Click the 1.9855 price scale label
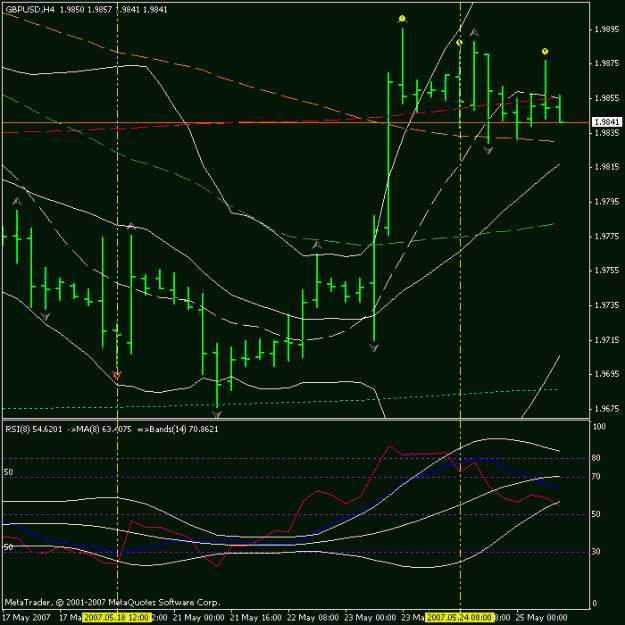 pyautogui.click(x=607, y=98)
